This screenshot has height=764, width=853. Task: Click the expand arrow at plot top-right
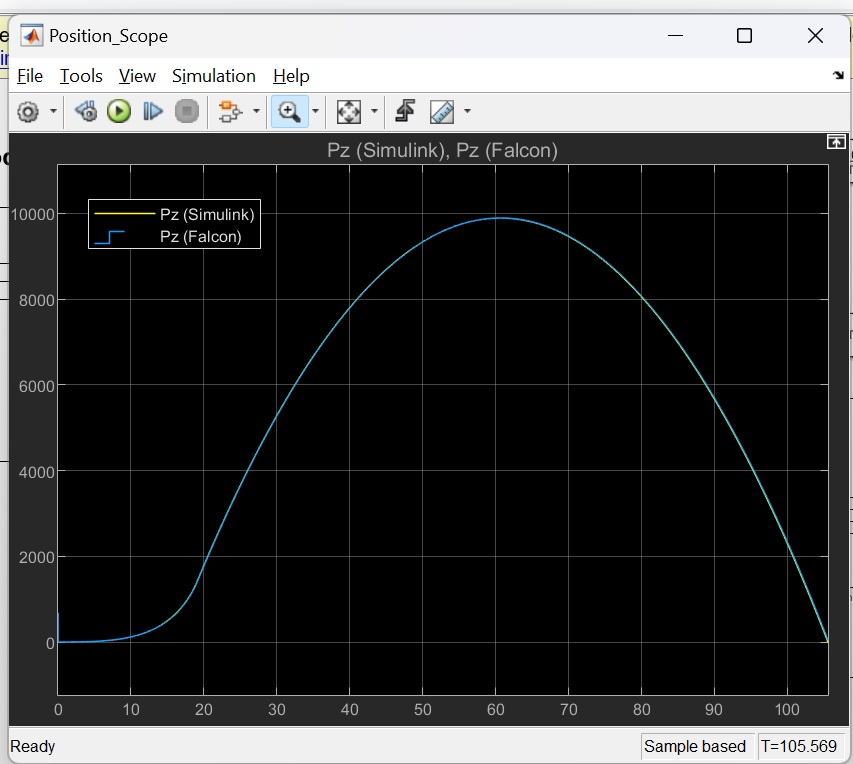(x=836, y=141)
